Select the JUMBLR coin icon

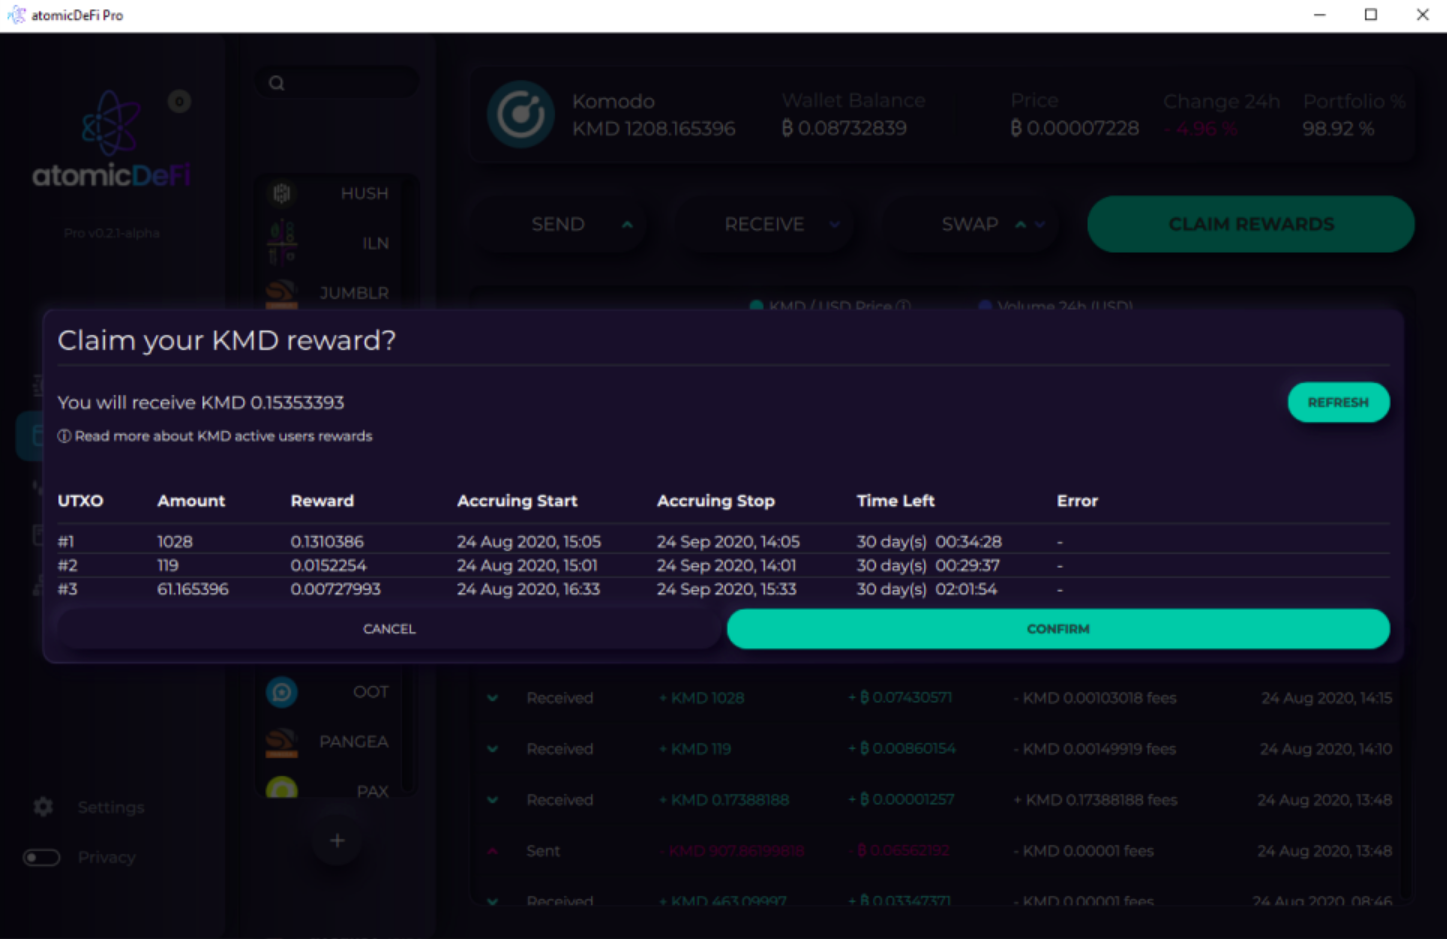click(x=282, y=293)
